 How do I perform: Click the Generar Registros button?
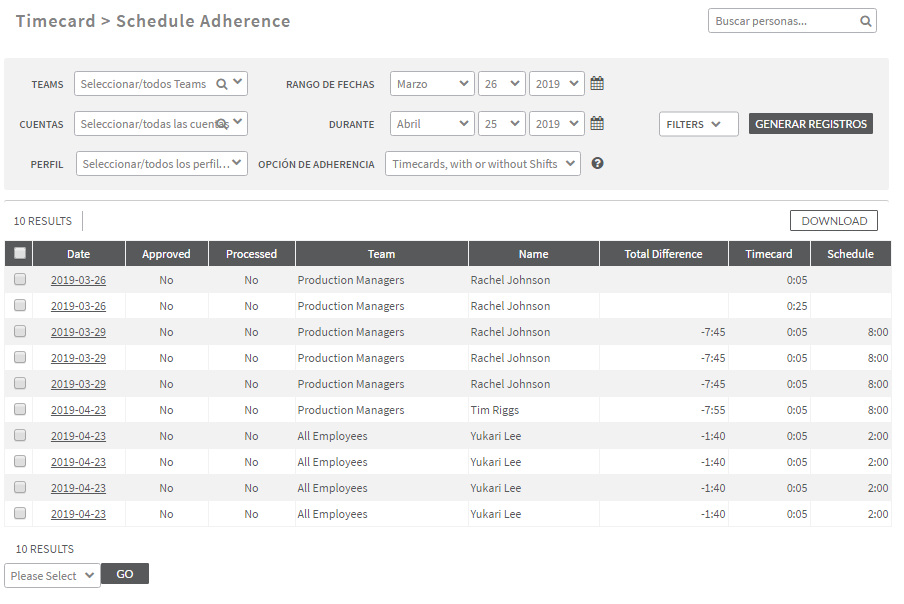(x=811, y=124)
